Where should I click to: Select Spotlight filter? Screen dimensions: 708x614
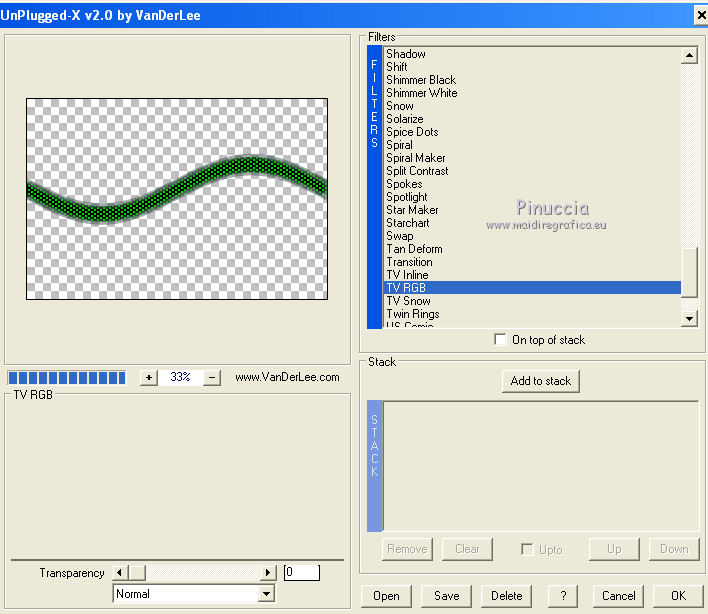tap(532, 197)
